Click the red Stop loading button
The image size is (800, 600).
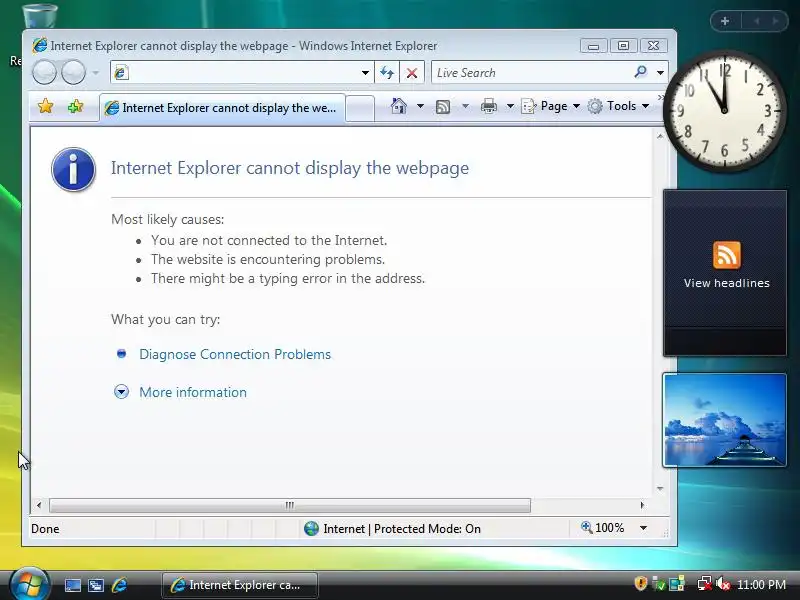[412, 73]
